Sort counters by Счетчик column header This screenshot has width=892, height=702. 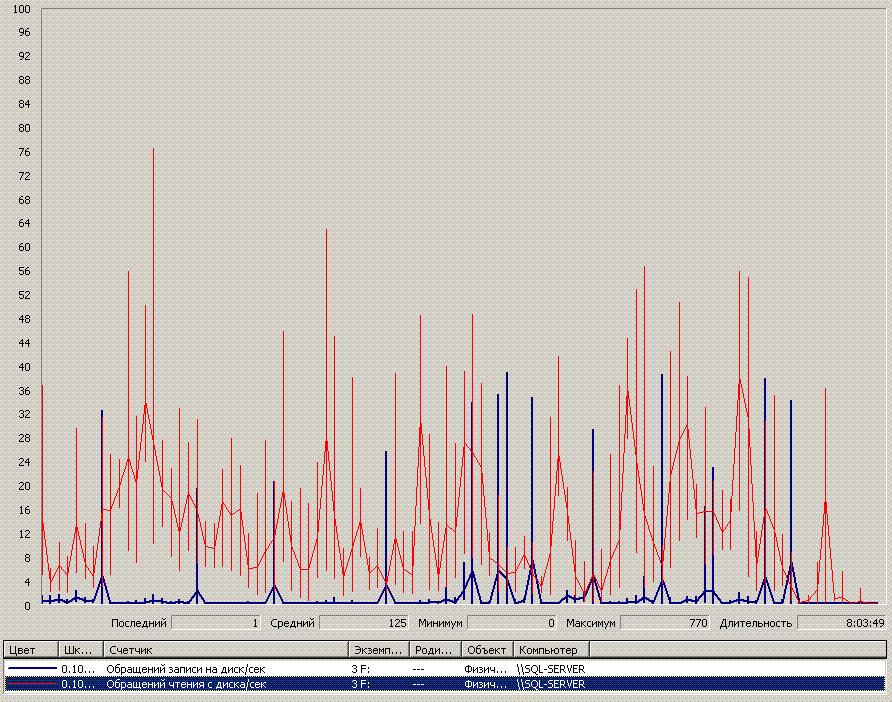pyautogui.click(x=225, y=650)
